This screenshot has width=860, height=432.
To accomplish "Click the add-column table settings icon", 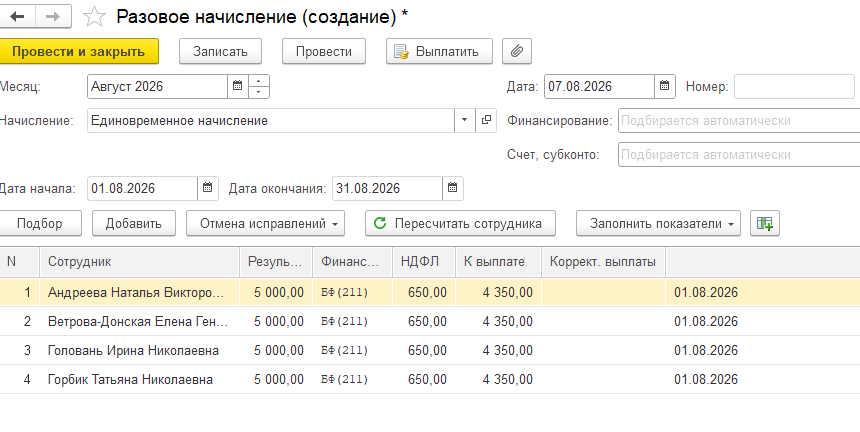I will coord(765,223).
